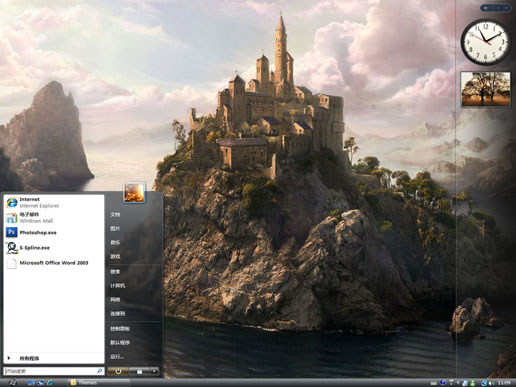The height and width of the screenshot is (387, 516).
Task: Lock the computer with the padlock button
Action: [x=139, y=371]
